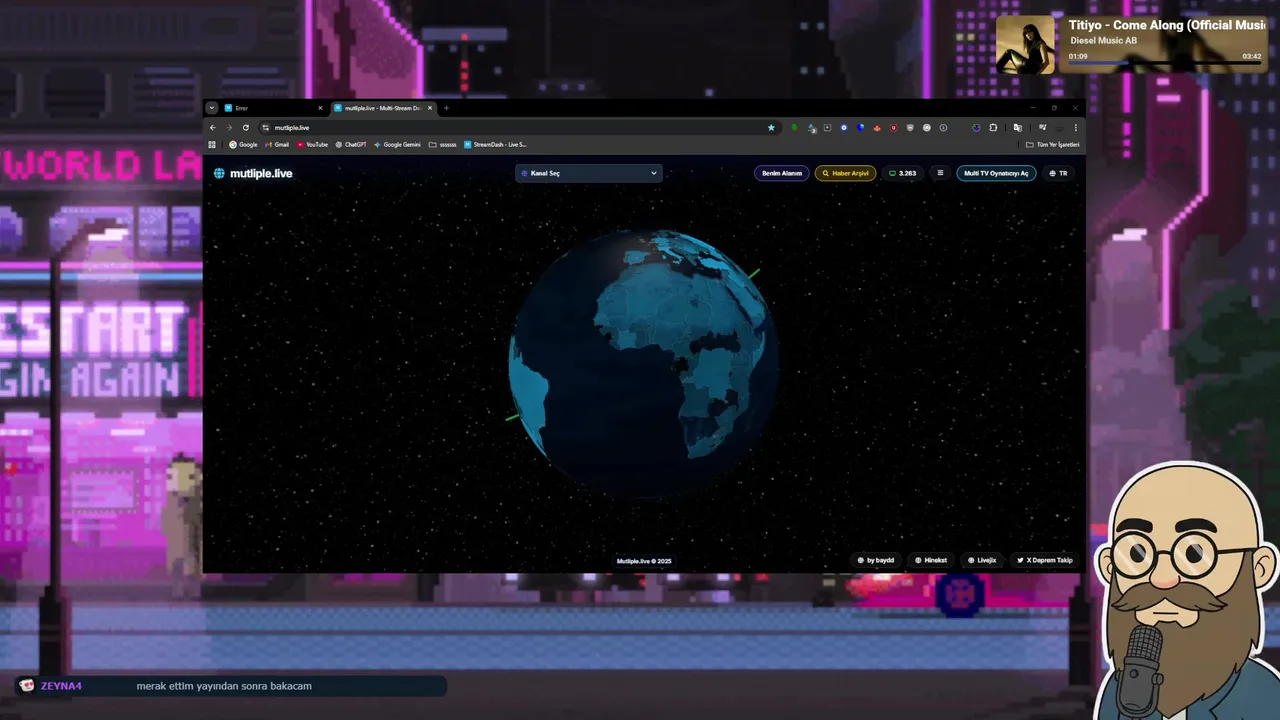Click the Titiyo - Come Along song title
Viewport: 1280px width, 720px height.
tap(1167, 25)
